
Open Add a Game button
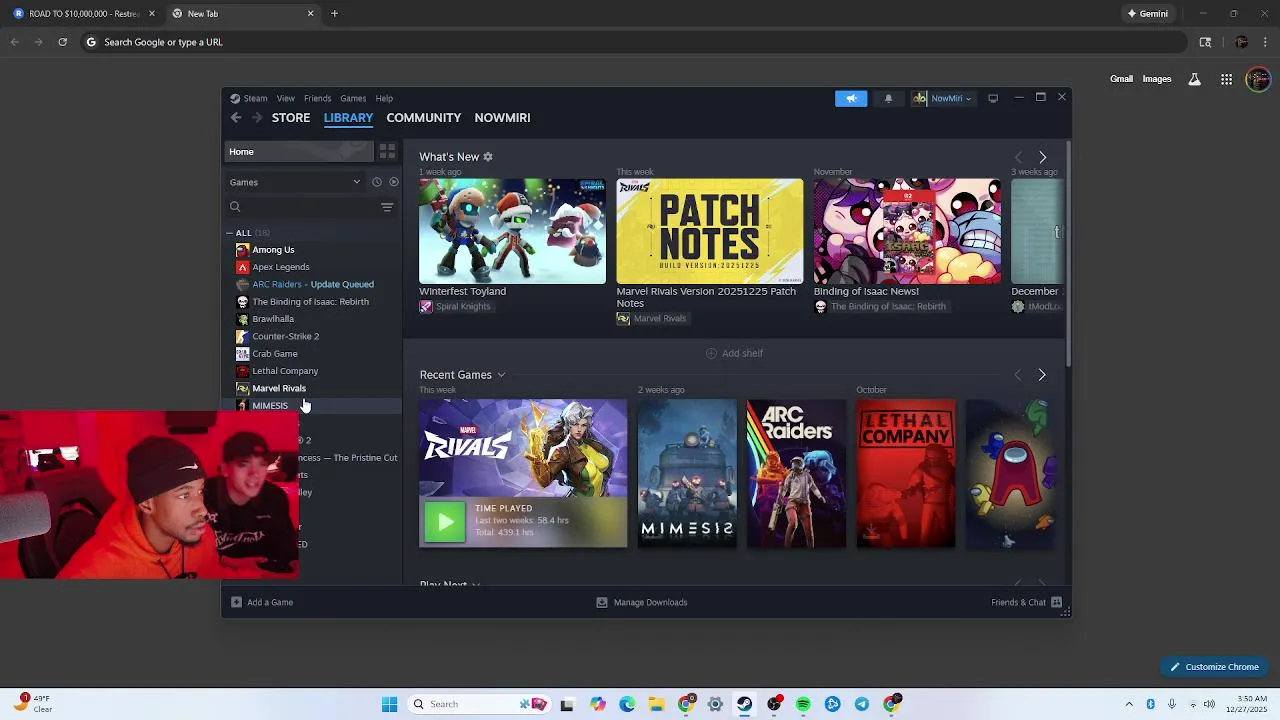pyautogui.click(x=262, y=602)
